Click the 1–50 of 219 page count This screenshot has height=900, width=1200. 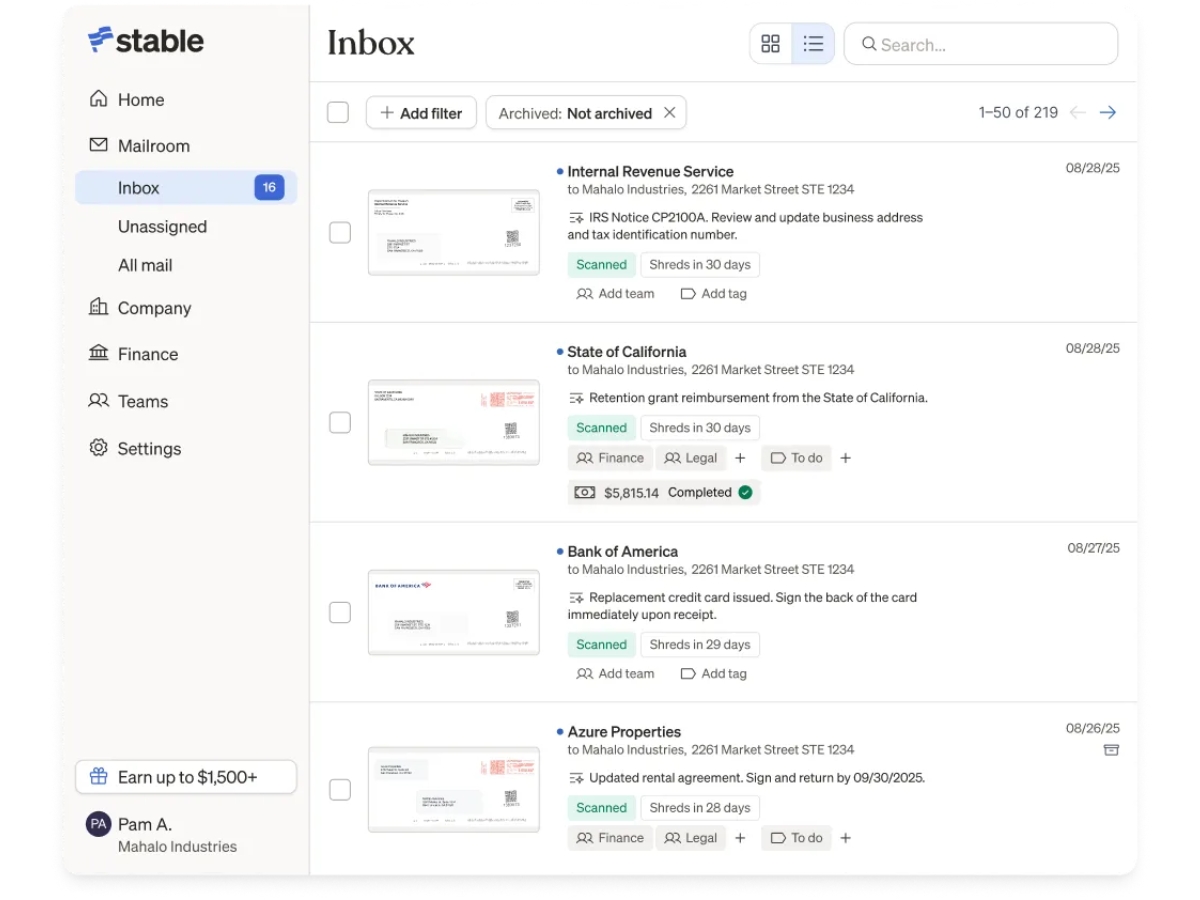[x=1018, y=113]
